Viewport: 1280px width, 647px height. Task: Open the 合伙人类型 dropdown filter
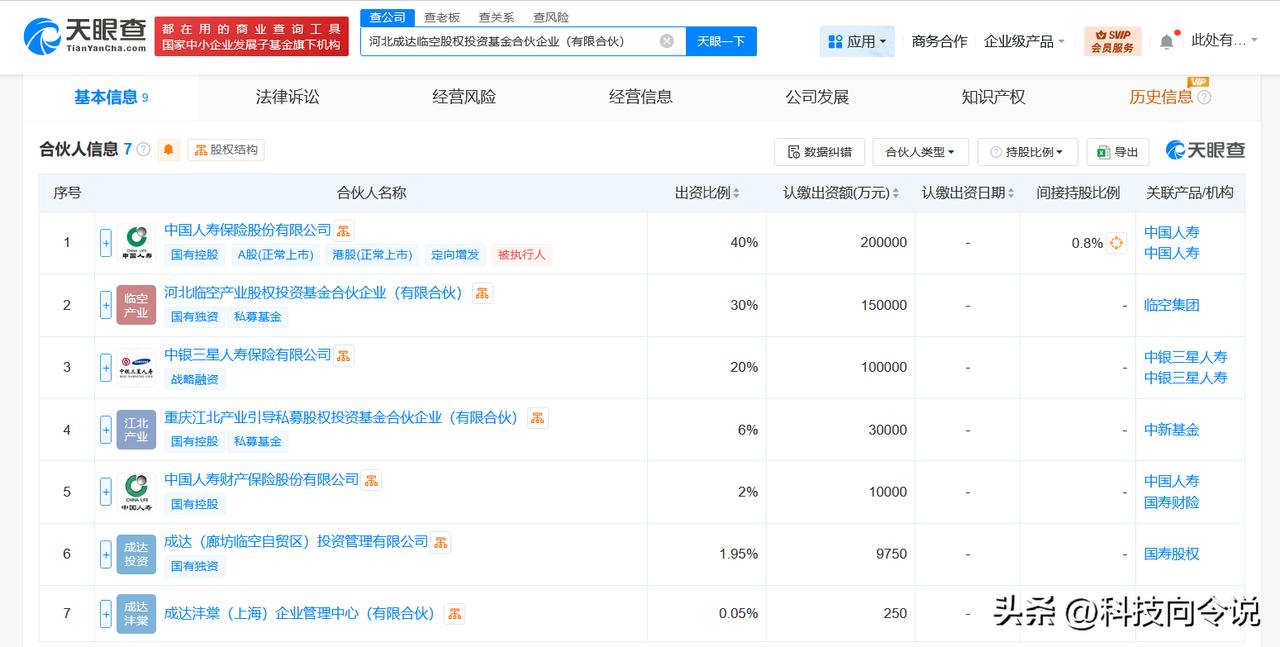coord(920,152)
